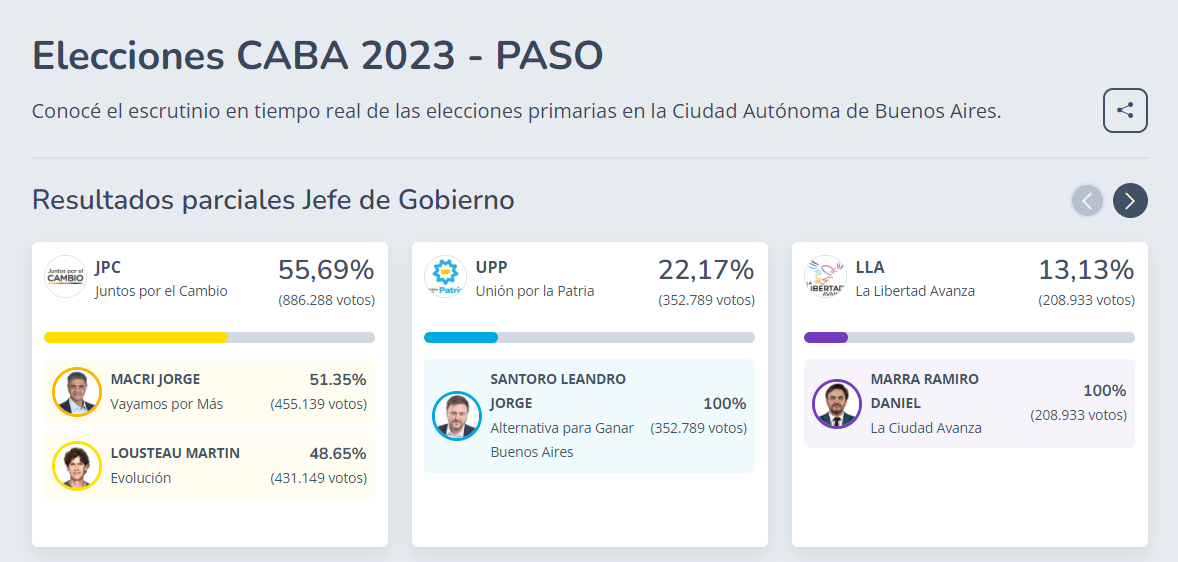Click Marra Ramiro Daniel's candidate photo

click(x=837, y=404)
